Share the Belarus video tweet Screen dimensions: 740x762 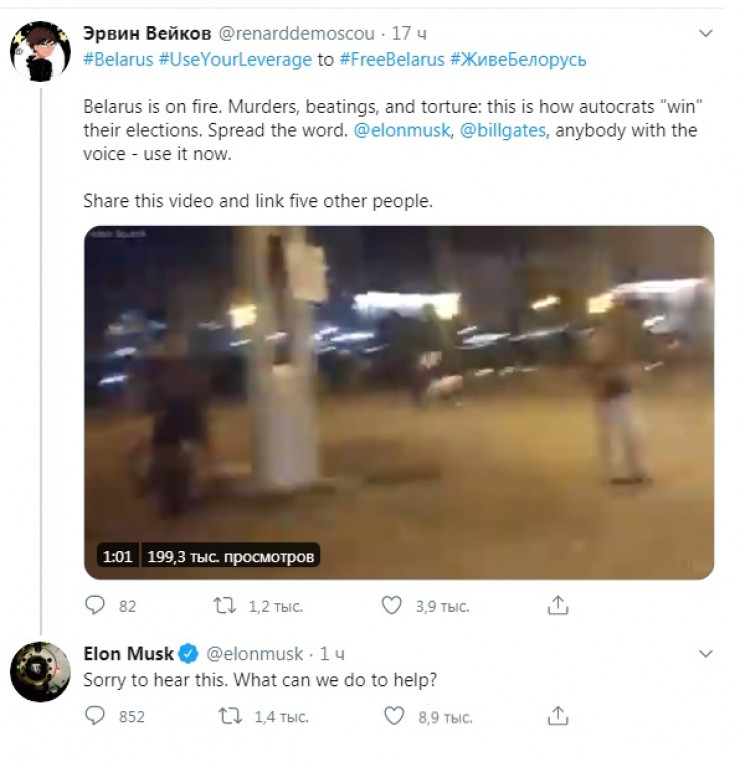(x=559, y=606)
